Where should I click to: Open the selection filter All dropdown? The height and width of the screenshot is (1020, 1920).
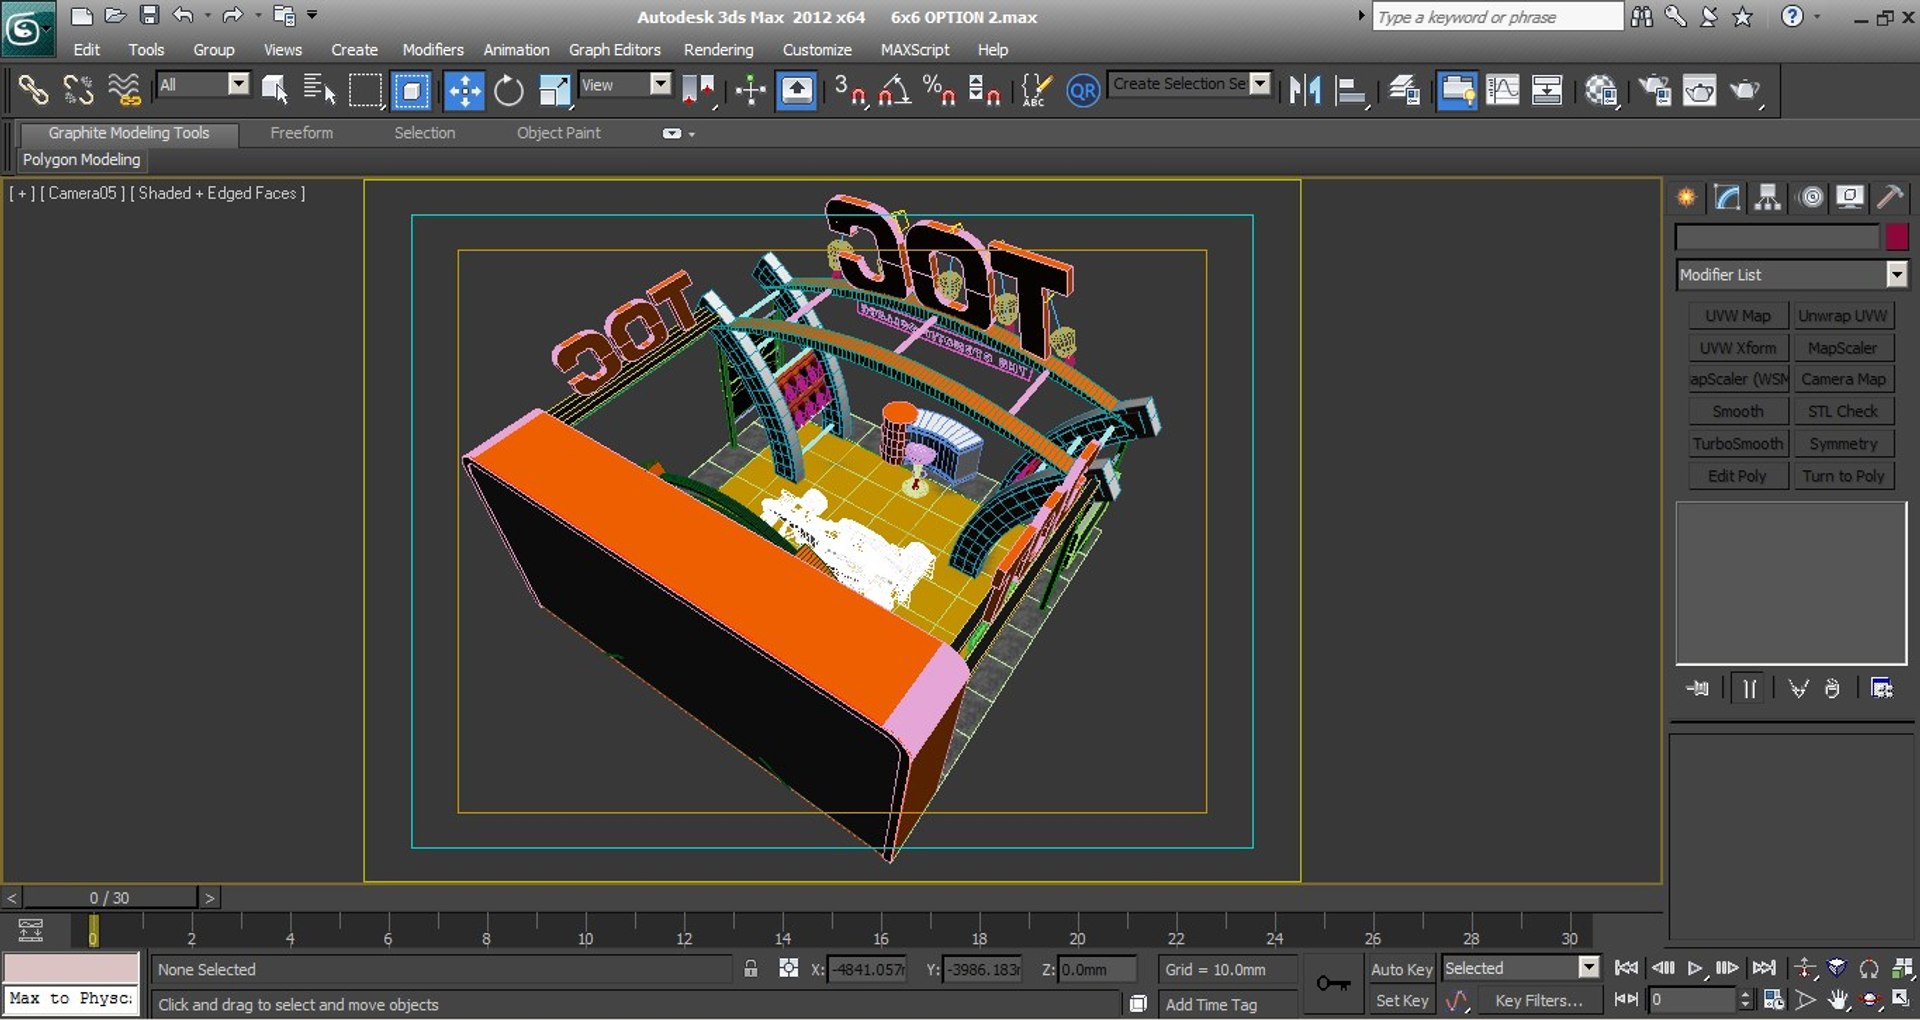coord(237,85)
